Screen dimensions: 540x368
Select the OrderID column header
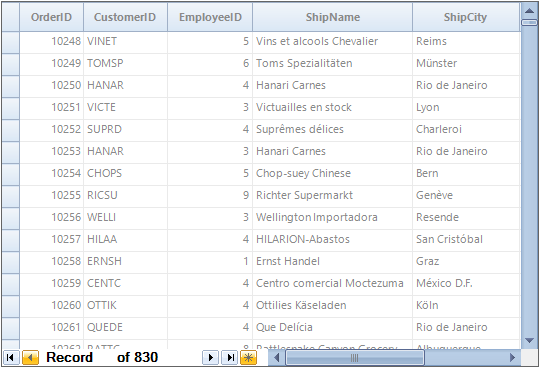tap(51, 17)
